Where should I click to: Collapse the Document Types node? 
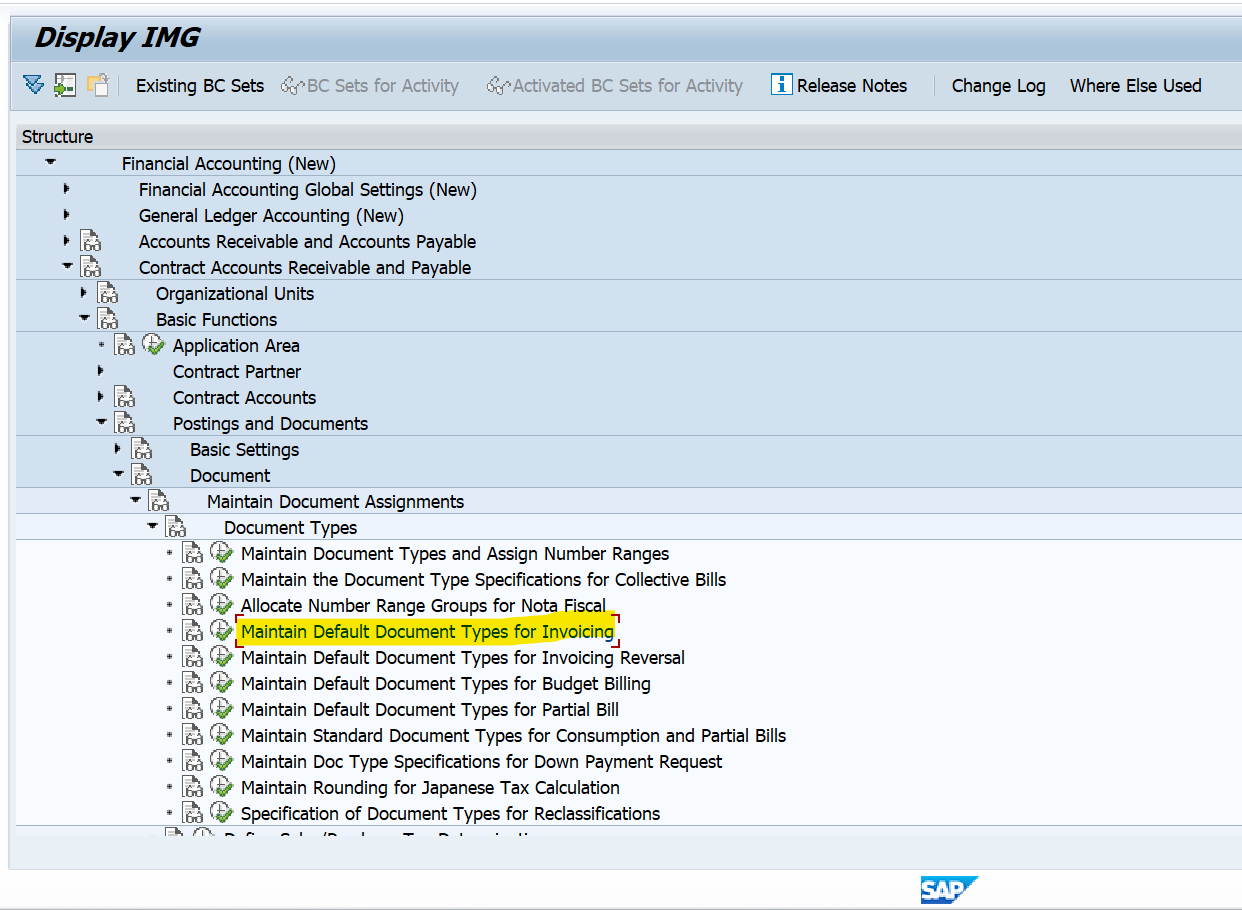pos(152,527)
